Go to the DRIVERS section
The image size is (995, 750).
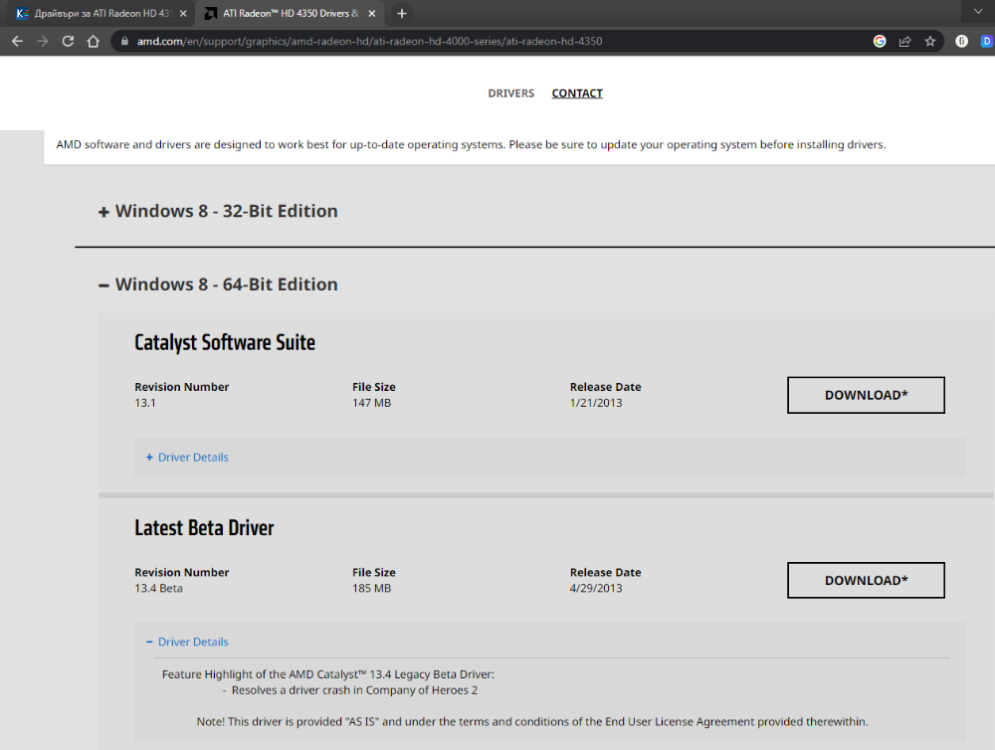click(511, 93)
